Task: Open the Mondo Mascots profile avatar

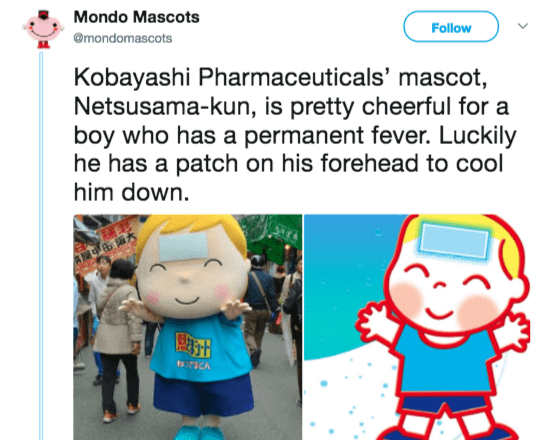Action: click(43, 30)
